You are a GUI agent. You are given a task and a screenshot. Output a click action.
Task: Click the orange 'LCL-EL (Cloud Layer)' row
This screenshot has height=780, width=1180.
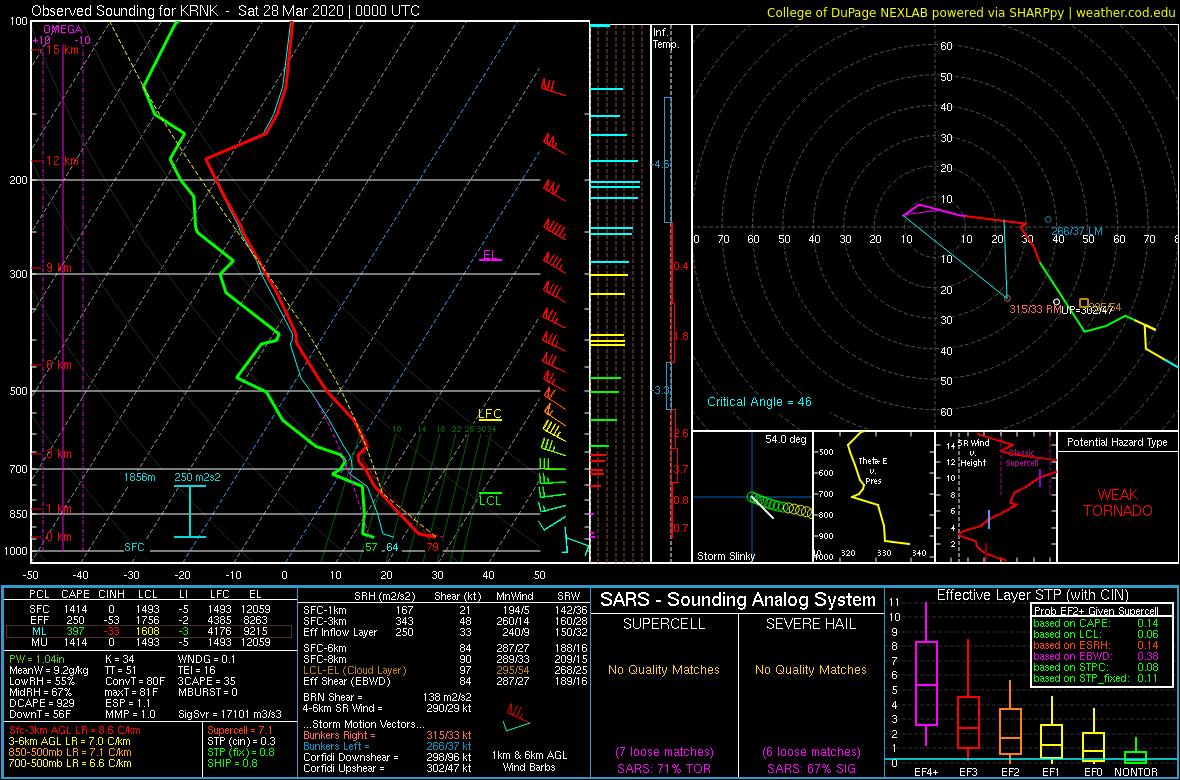tap(444, 669)
